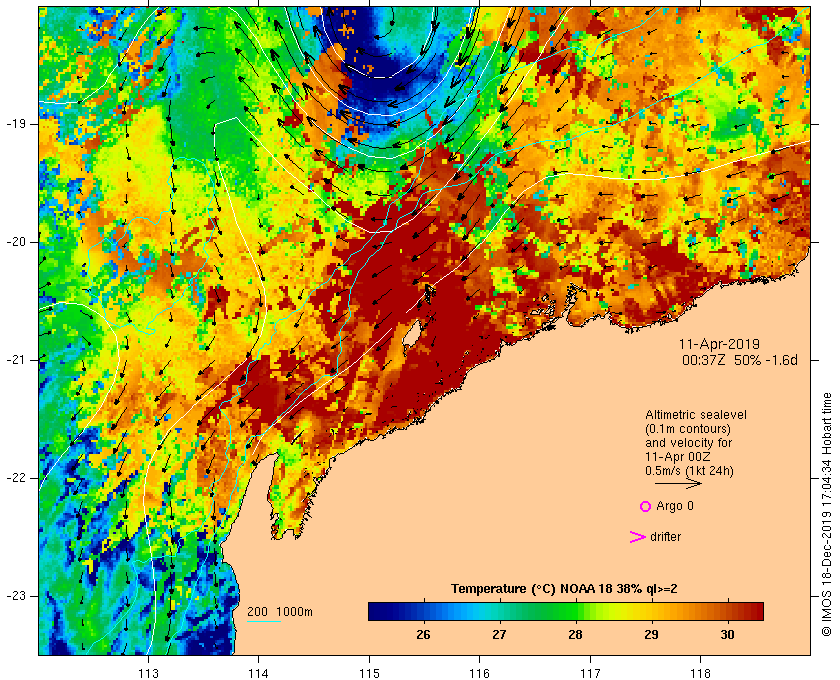Click the 116 longitude axis label
The height and width of the screenshot is (680, 840).
pyautogui.click(x=479, y=672)
